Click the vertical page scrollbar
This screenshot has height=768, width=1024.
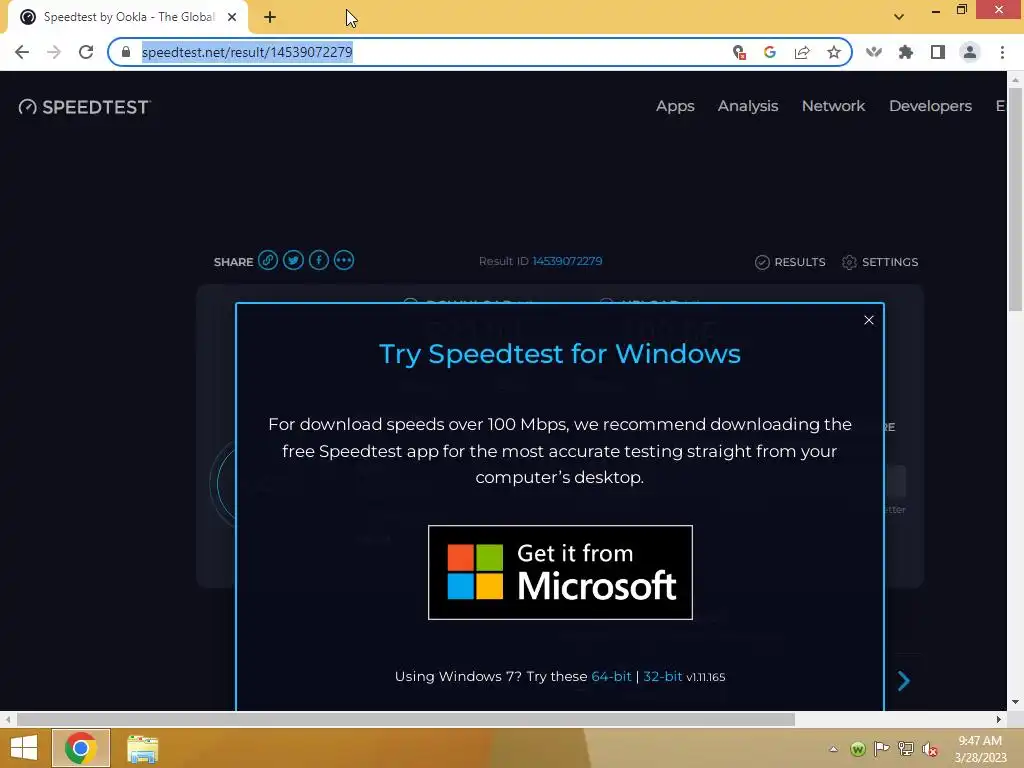coord(1015,199)
